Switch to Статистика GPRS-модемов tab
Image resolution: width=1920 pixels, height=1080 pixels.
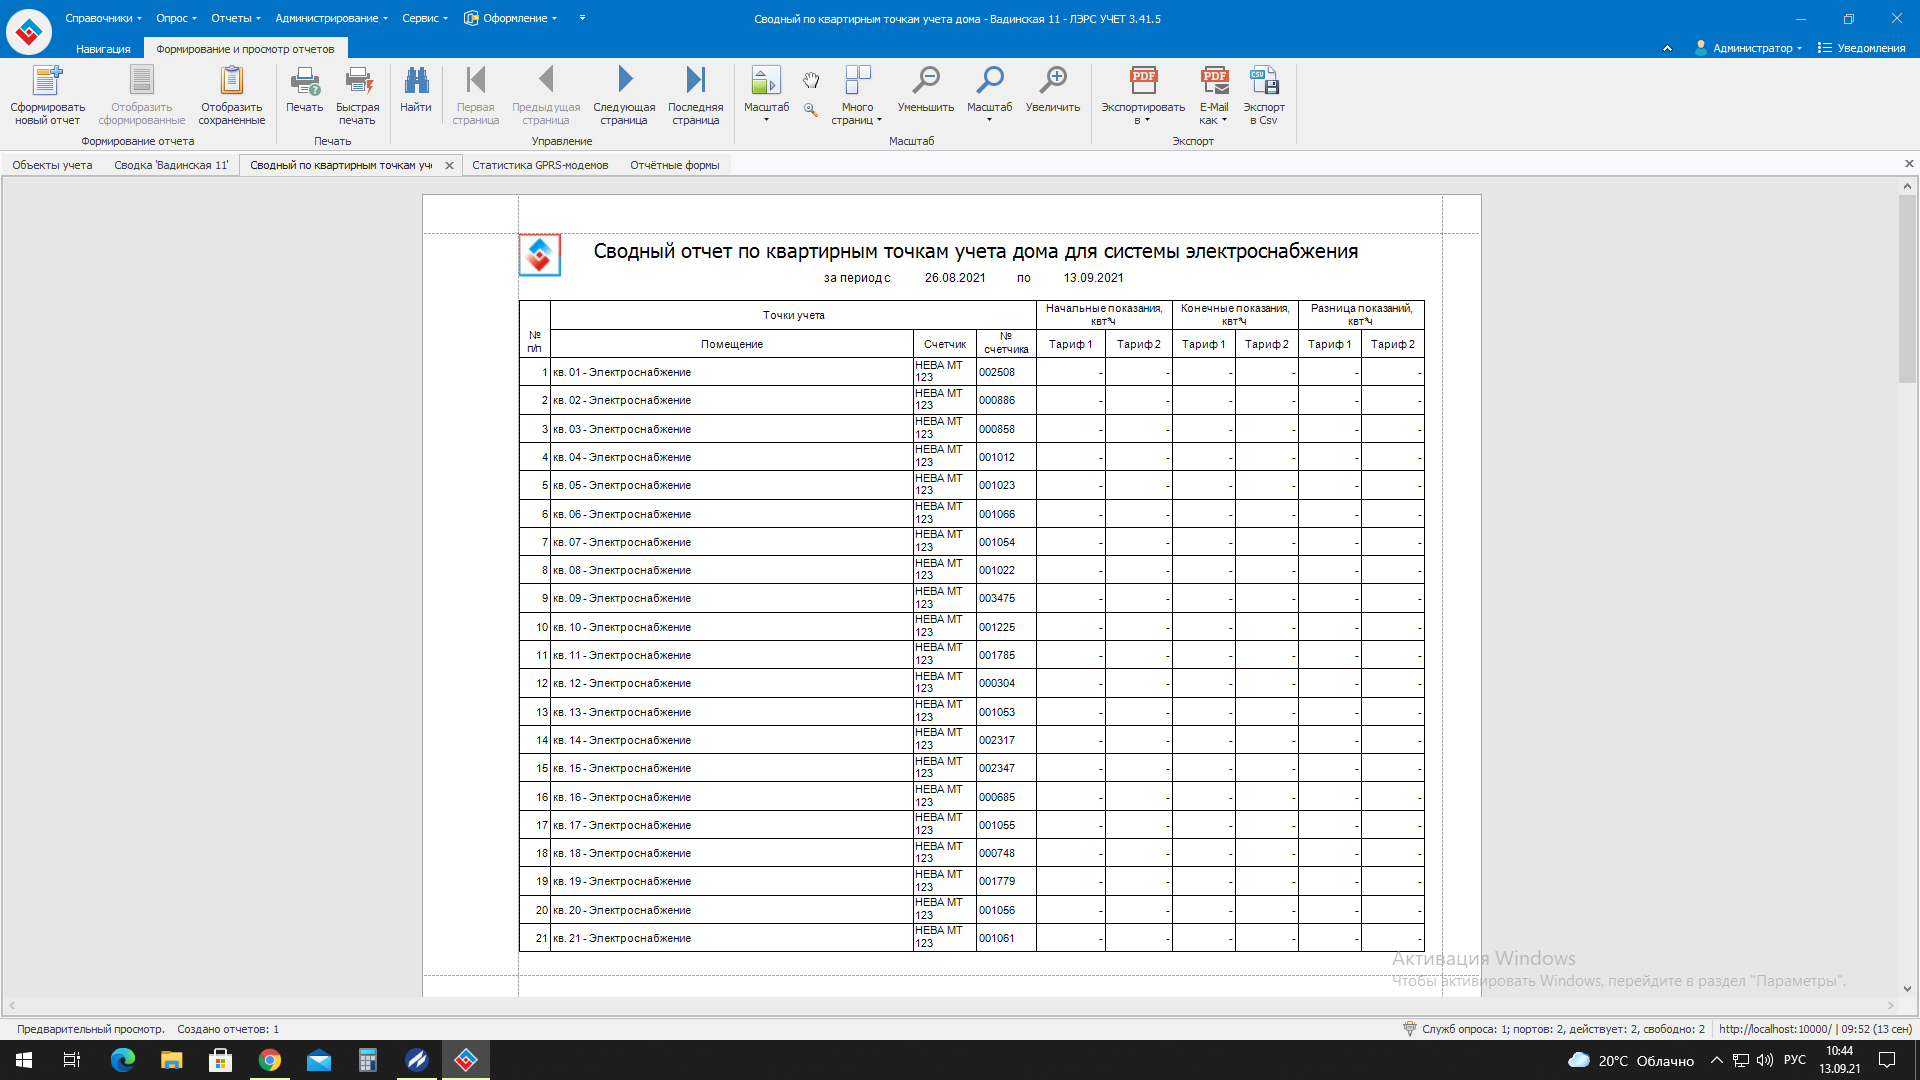pyautogui.click(x=540, y=165)
